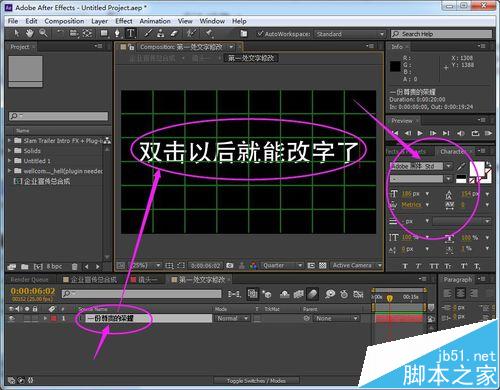This screenshot has width=500, height=390.
Task: Click Last Frame button in Preview
Action: pos(446,133)
